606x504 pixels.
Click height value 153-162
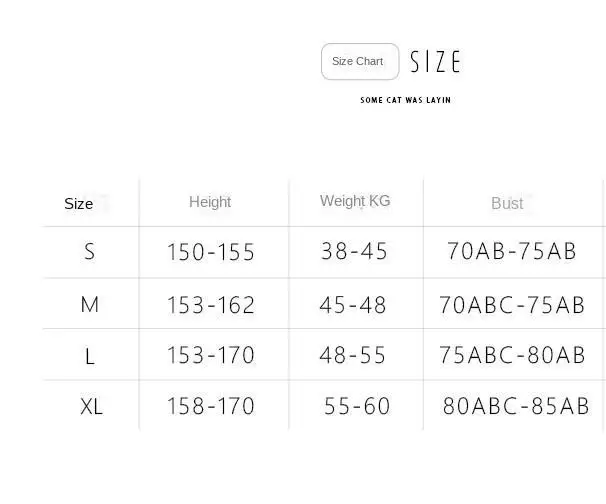pyautogui.click(x=211, y=305)
